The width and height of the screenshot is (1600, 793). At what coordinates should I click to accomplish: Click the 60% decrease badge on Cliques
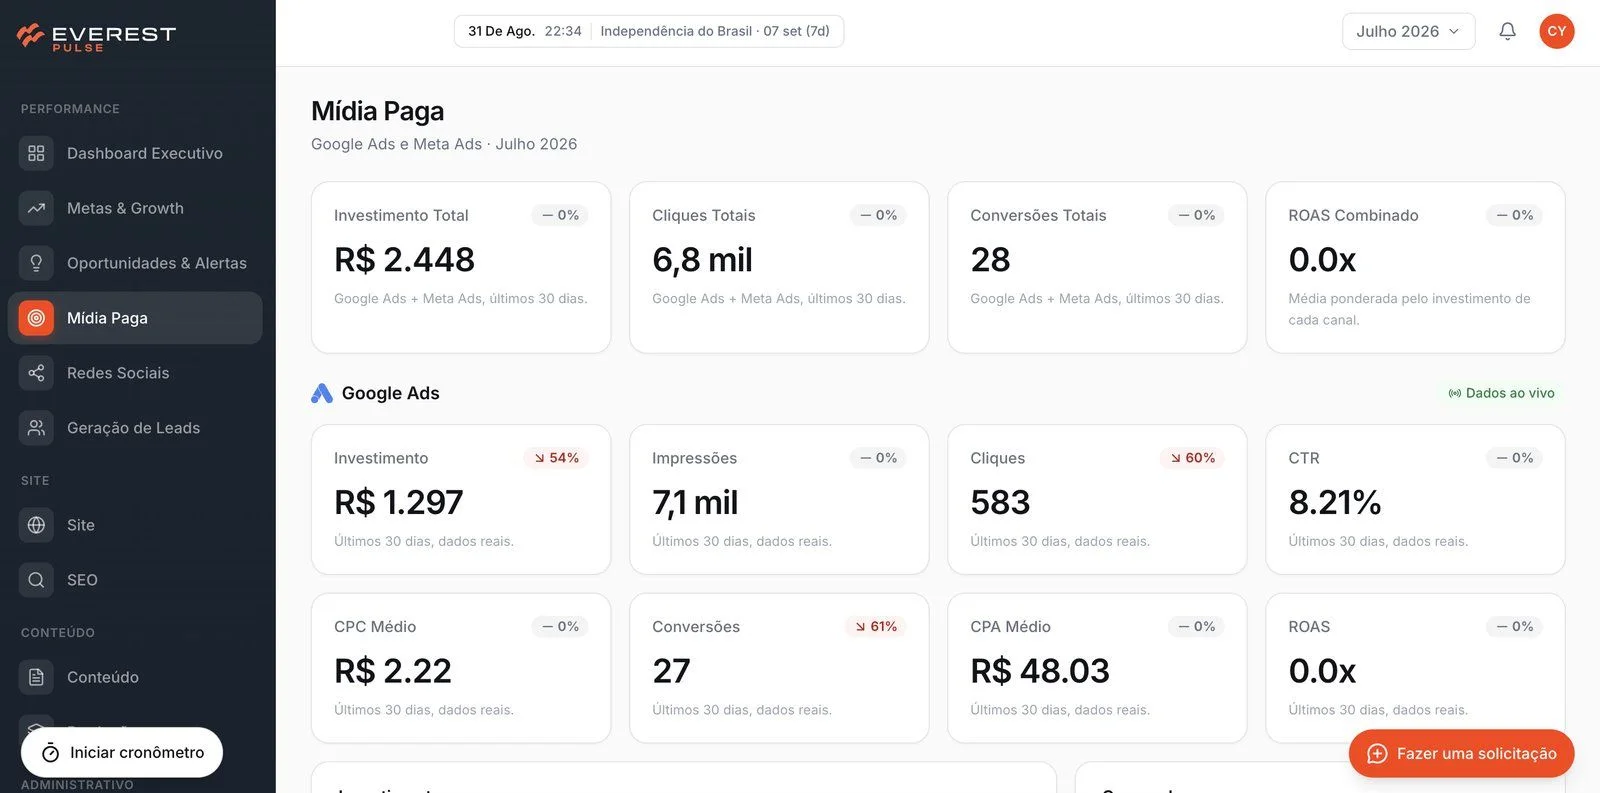[x=1192, y=458]
